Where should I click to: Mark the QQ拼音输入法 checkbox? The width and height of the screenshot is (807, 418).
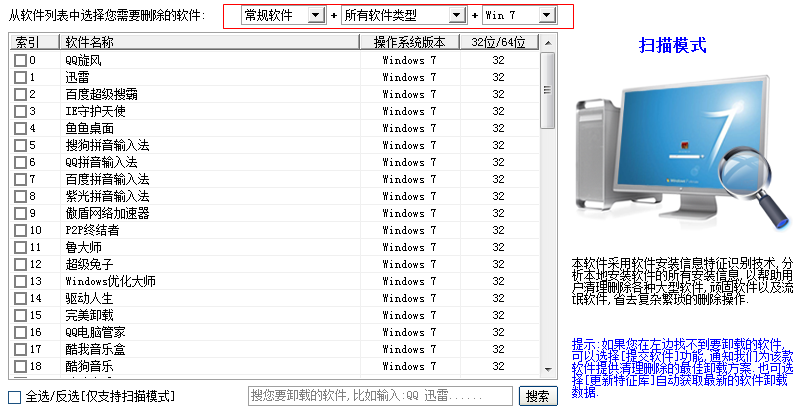(x=20, y=163)
